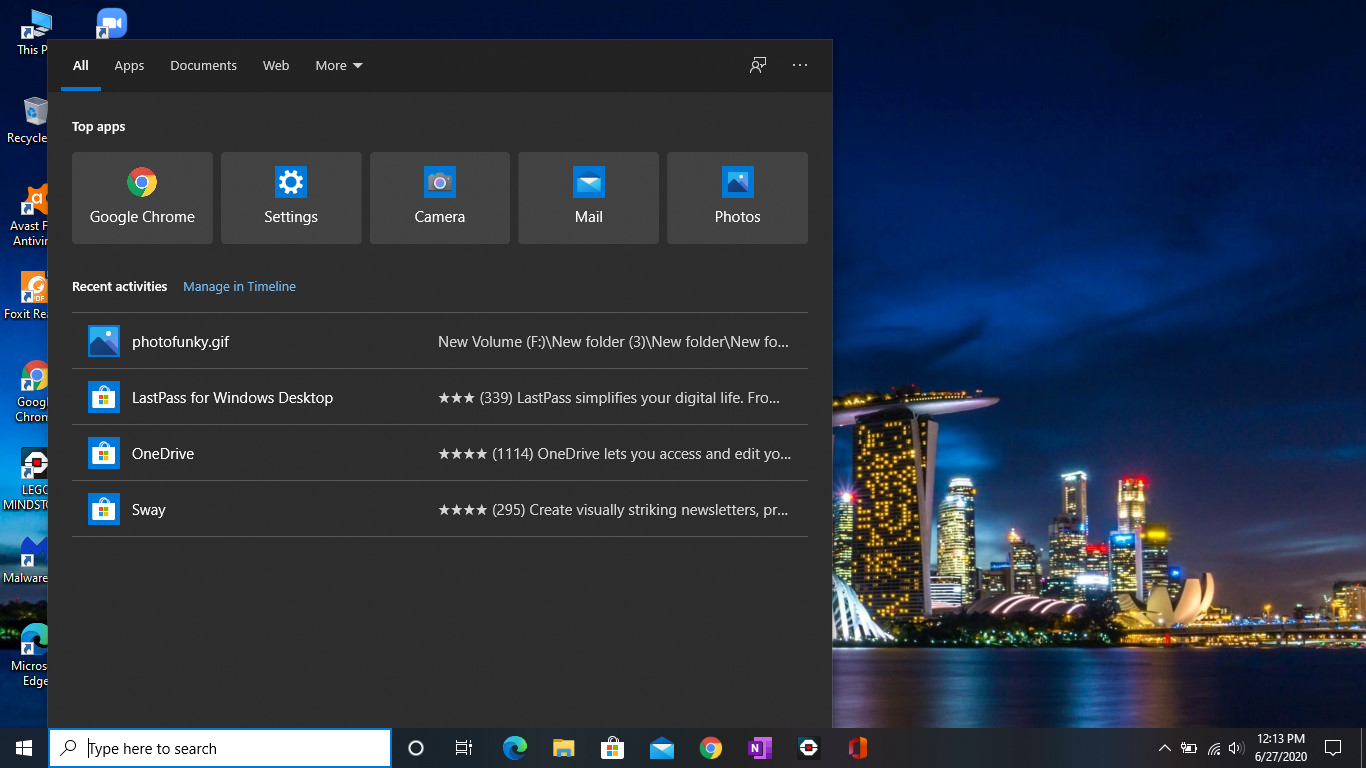
Task: Open Google Chrome from Top apps
Action: [x=142, y=198]
